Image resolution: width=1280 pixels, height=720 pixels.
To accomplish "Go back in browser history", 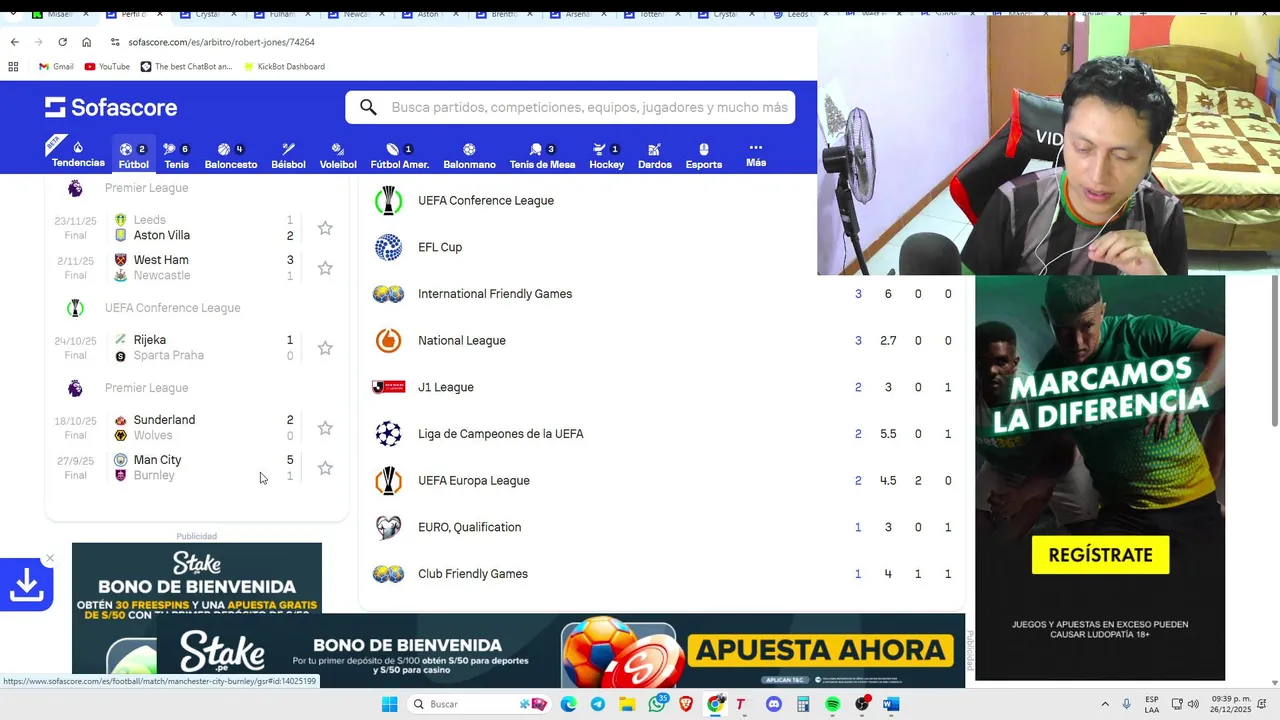I will tap(14, 42).
